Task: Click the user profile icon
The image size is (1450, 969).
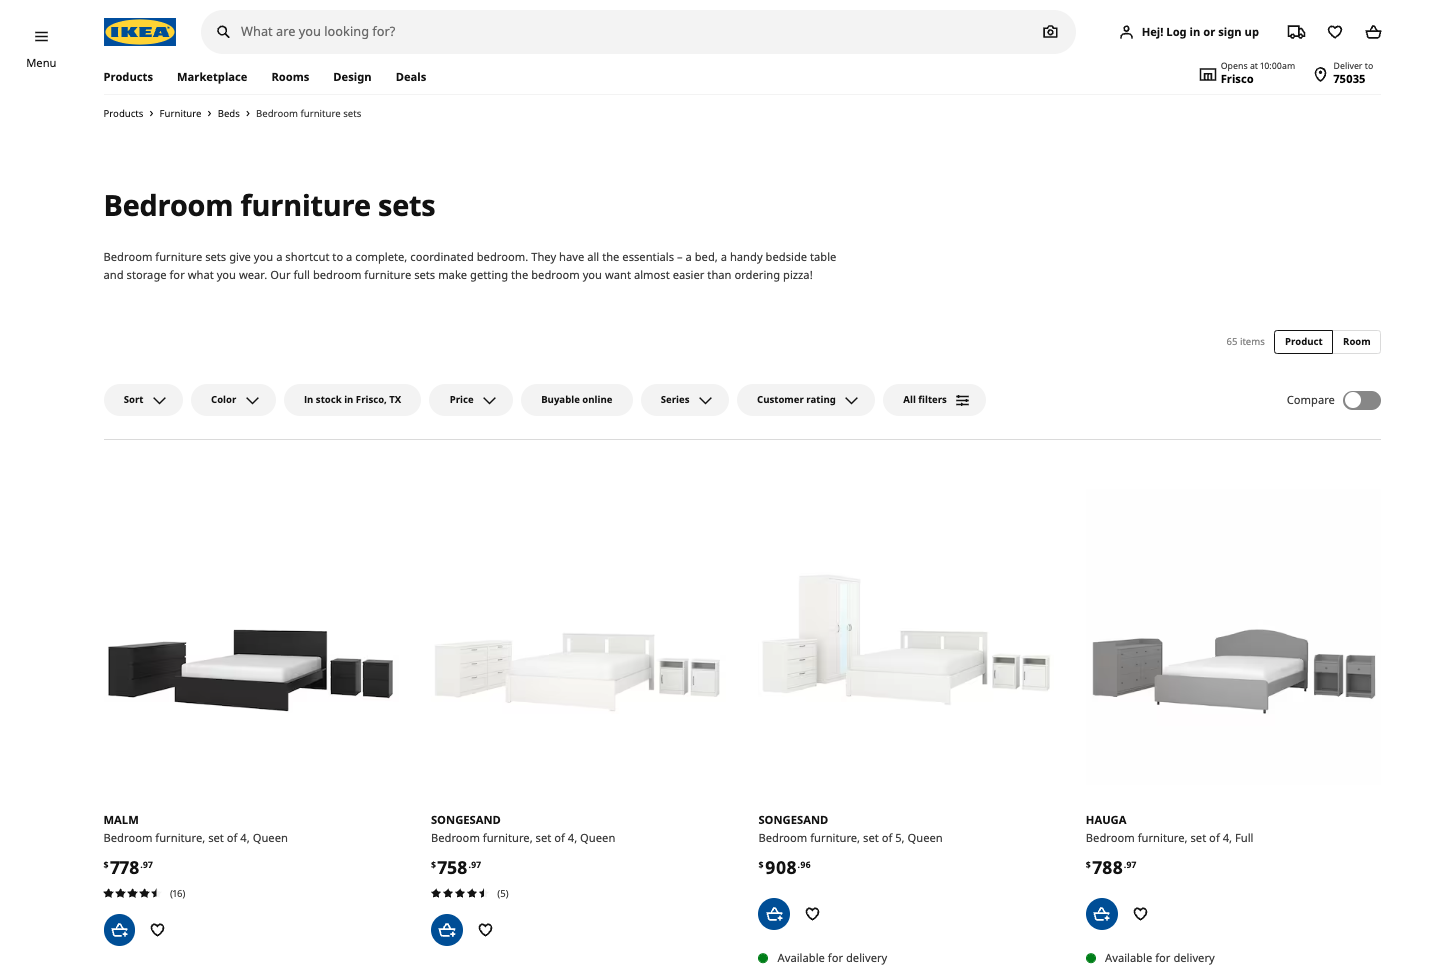Action: tap(1126, 32)
